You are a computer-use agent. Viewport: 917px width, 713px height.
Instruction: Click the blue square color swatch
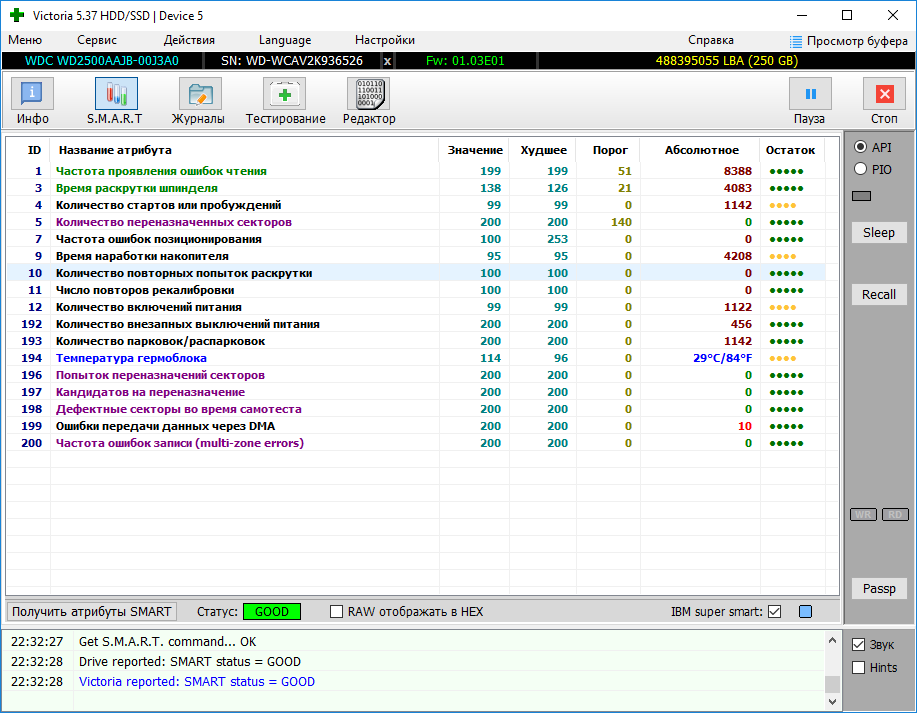tap(805, 612)
